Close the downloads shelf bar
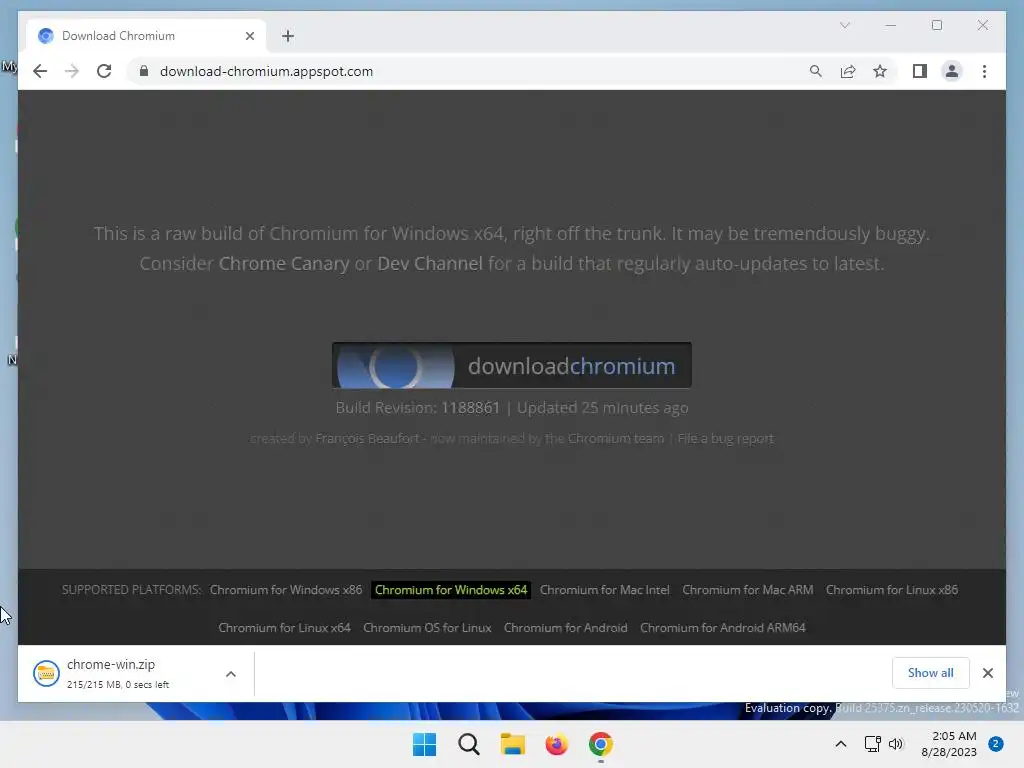The height and width of the screenshot is (768, 1024). (987, 673)
